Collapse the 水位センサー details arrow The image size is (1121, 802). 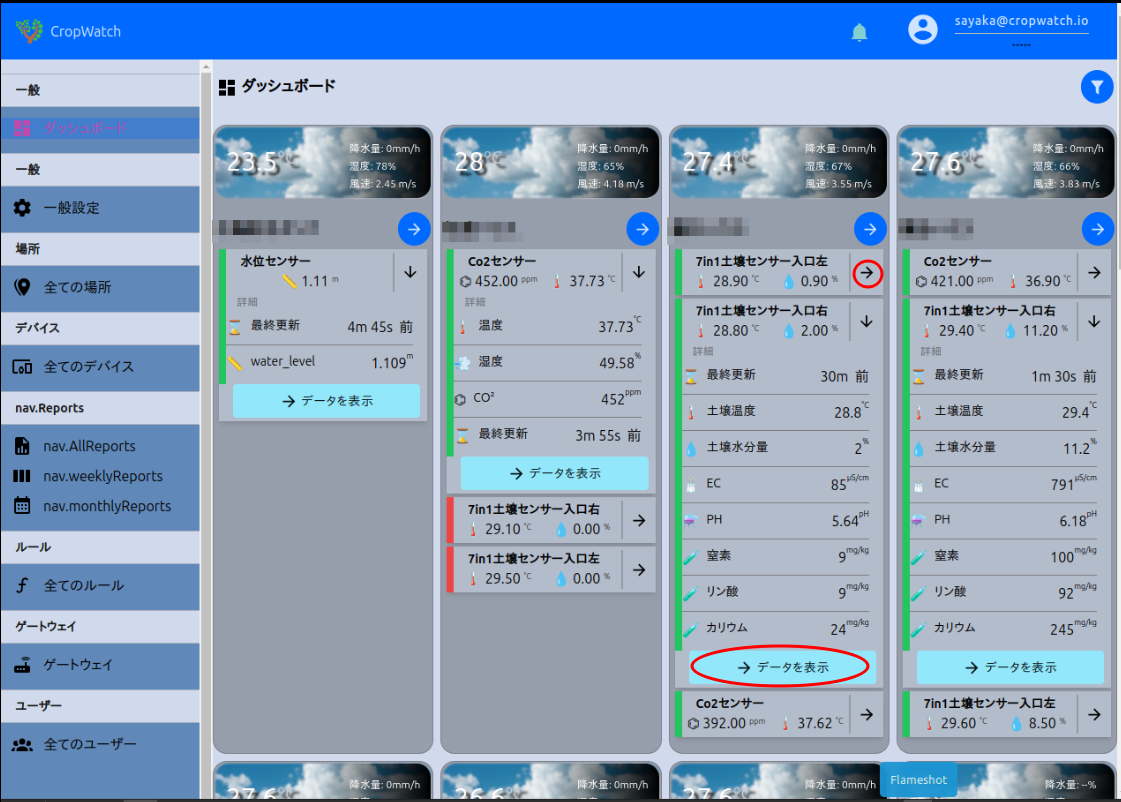[x=410, y=272]
